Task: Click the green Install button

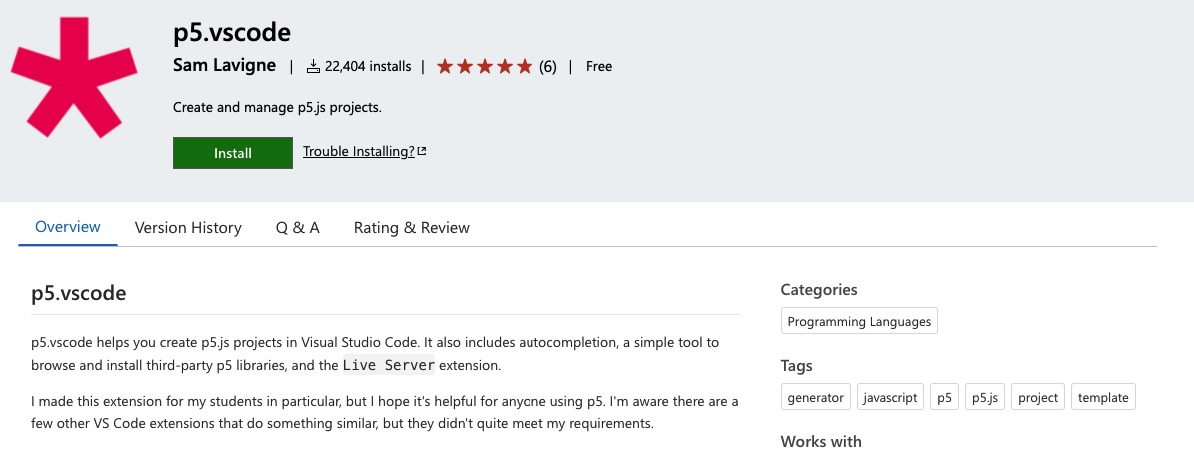Action: coord(233,153)
